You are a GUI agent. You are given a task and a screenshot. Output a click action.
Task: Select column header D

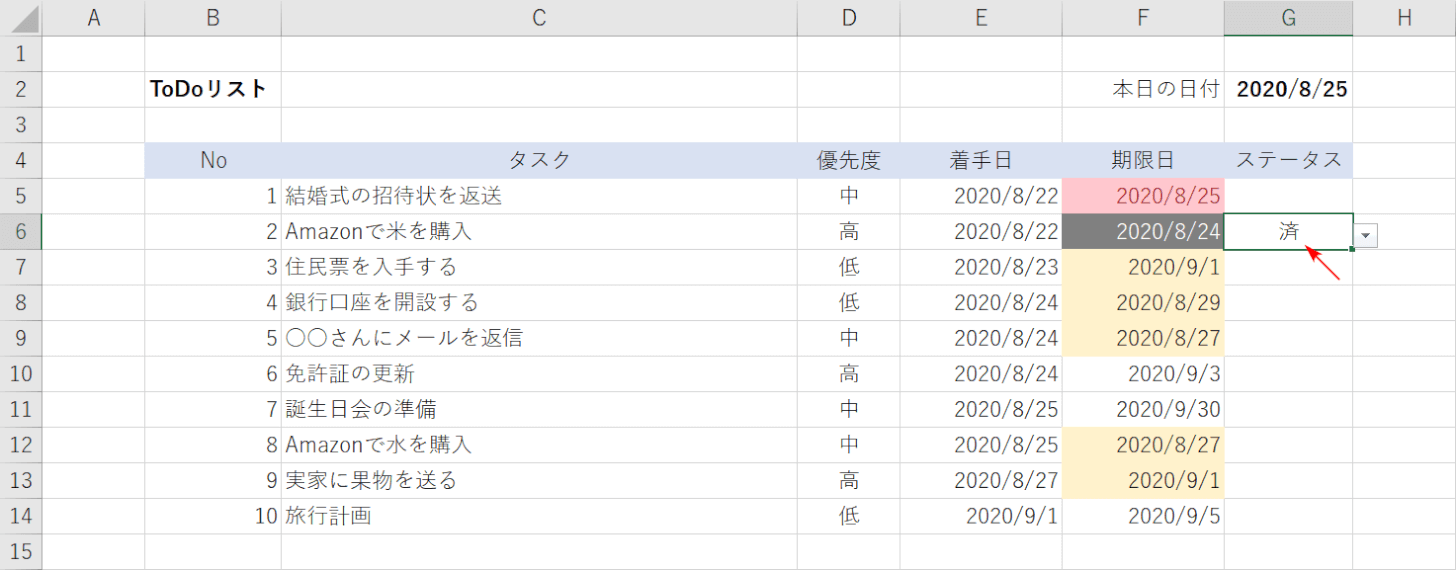(x=849, y=17)
